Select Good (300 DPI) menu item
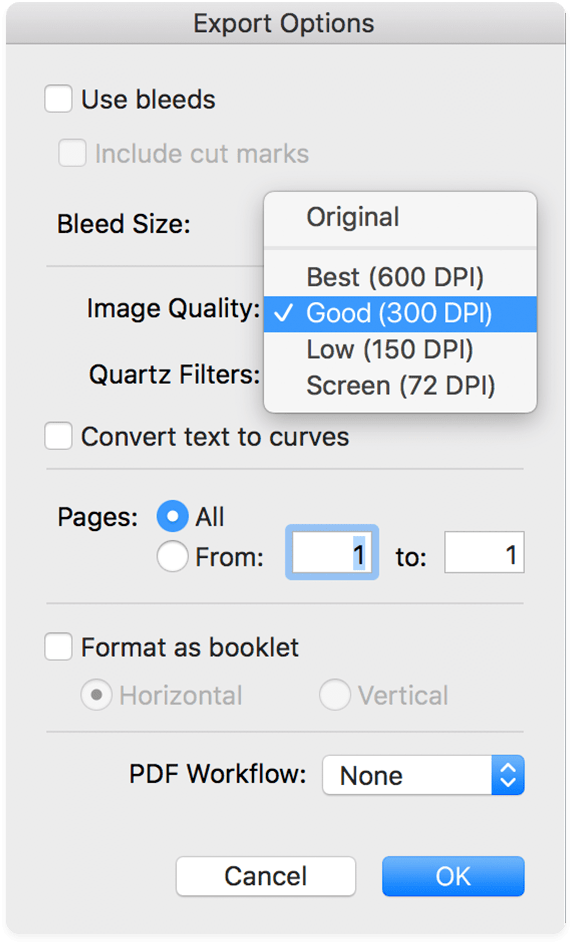The image size is (572, 944). pos(400,314)
